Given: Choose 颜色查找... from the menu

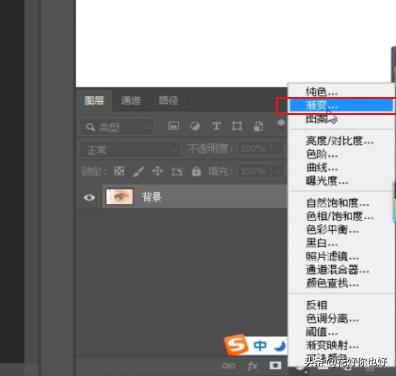Looking at the screenshot, I should click(x=341, y=283).
